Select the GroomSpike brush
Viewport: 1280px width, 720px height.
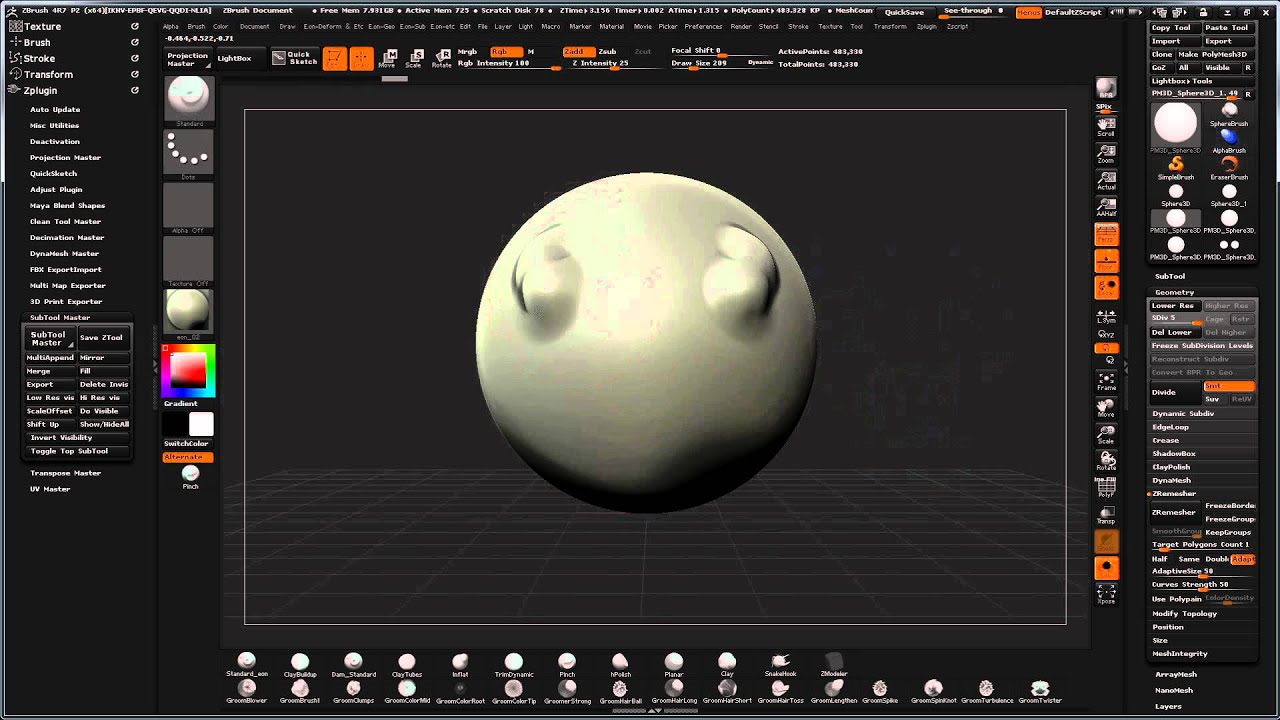pos(880,691)
